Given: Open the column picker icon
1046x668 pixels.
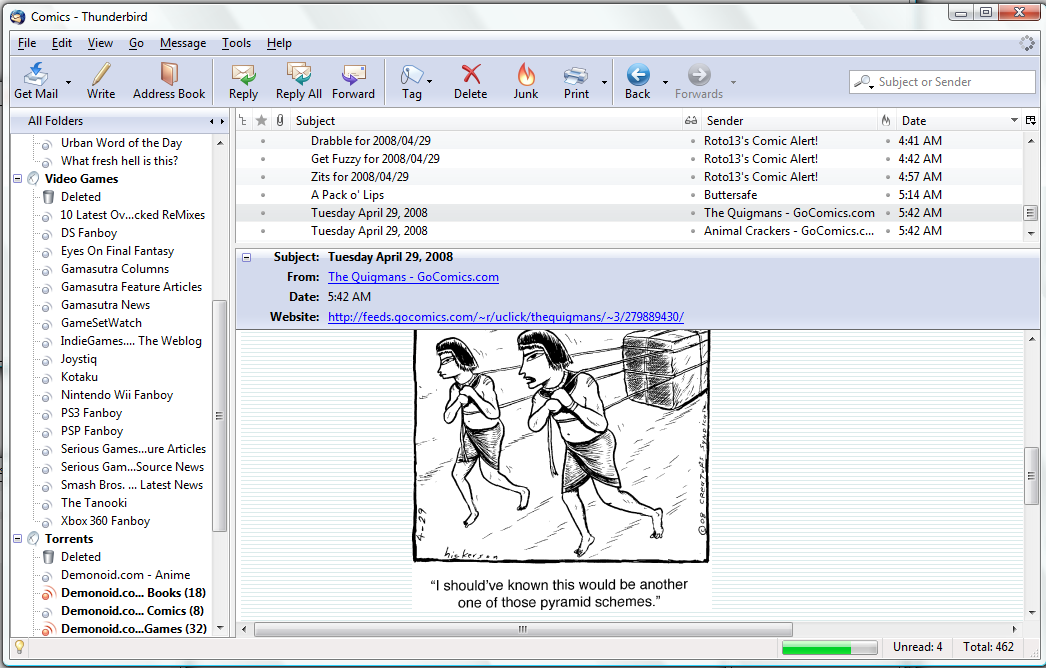Looking at the screenshot, I should [x=1031, y=120].
